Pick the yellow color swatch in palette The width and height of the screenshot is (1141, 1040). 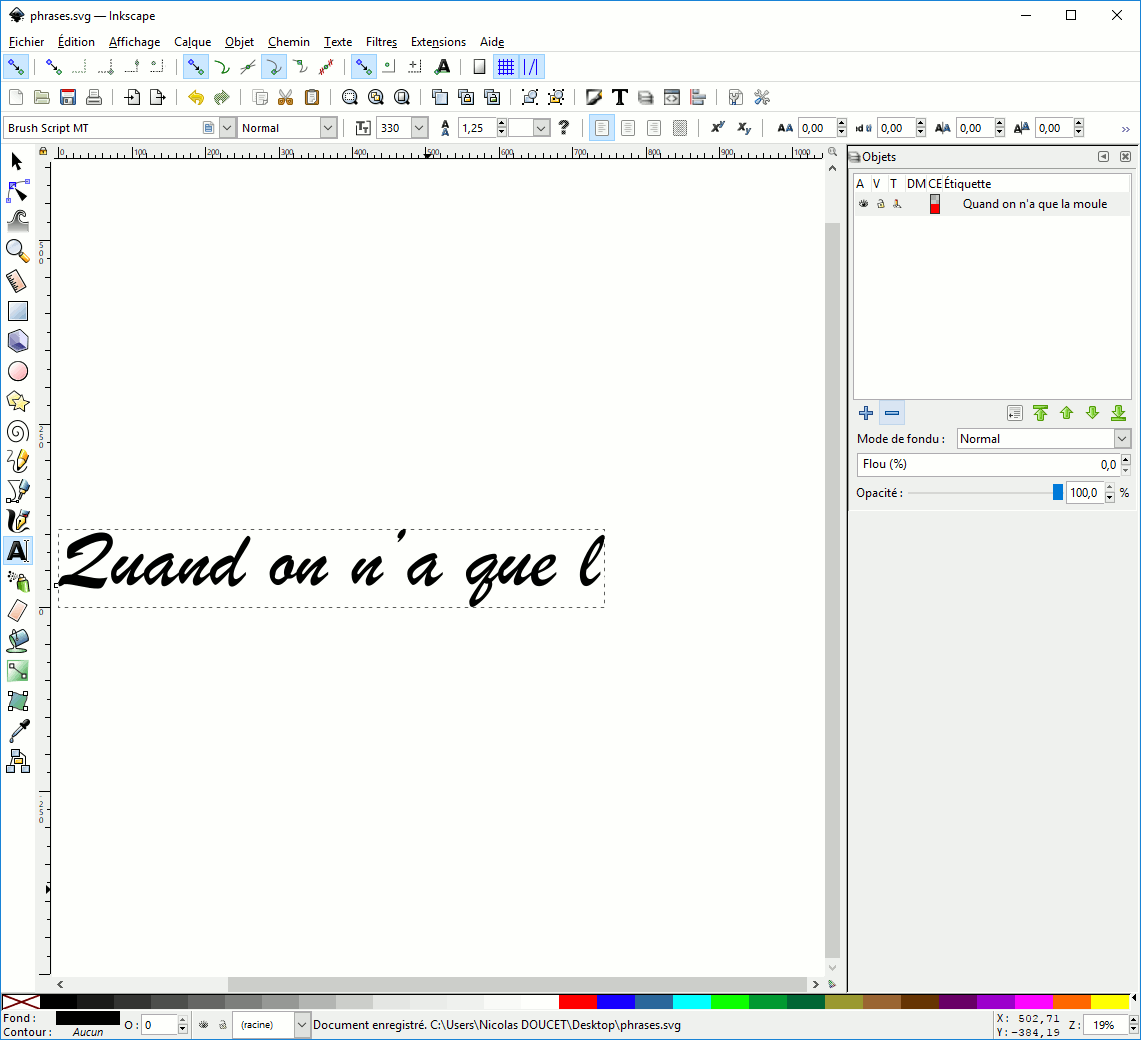click(x=1110, y=1002)
